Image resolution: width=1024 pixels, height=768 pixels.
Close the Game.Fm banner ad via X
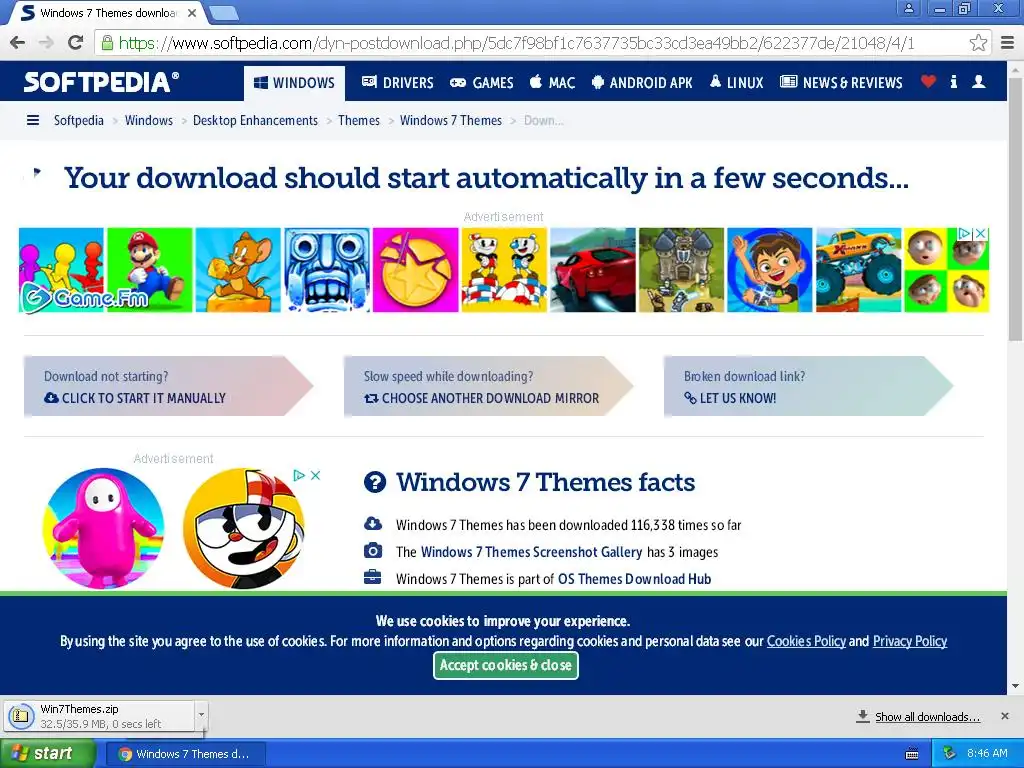tap(981, 233)
